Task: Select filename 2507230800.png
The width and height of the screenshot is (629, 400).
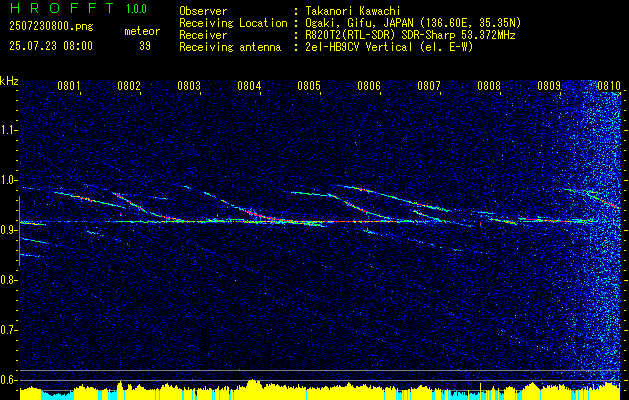Action: tap(51, 27)
